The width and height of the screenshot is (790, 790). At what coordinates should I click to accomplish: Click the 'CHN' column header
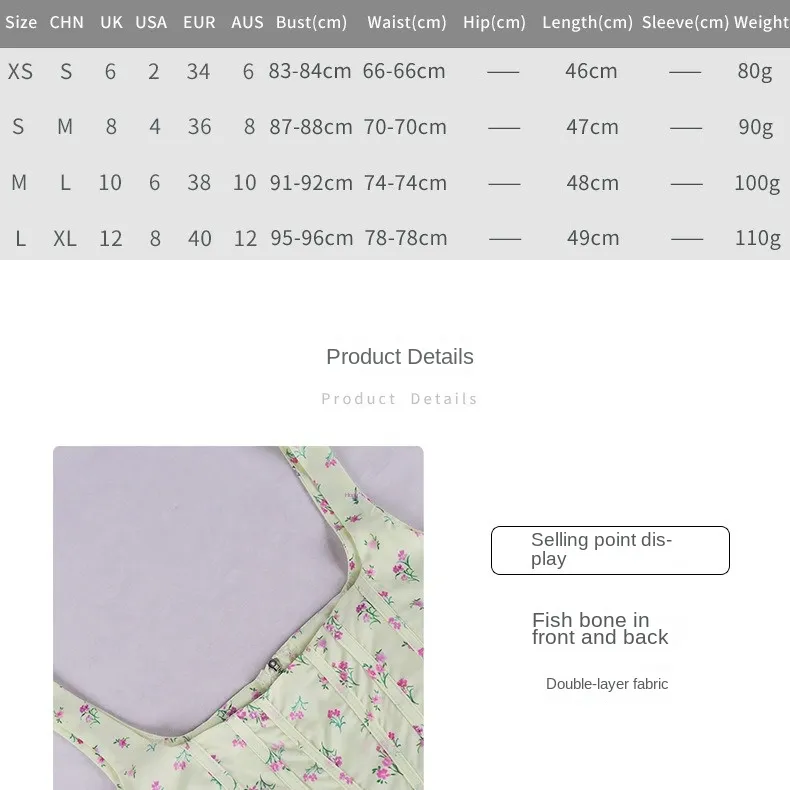click(67, 22)
